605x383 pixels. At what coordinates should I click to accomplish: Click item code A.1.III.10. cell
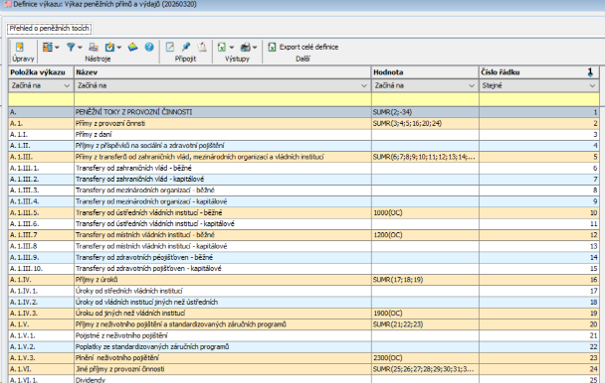41,268
